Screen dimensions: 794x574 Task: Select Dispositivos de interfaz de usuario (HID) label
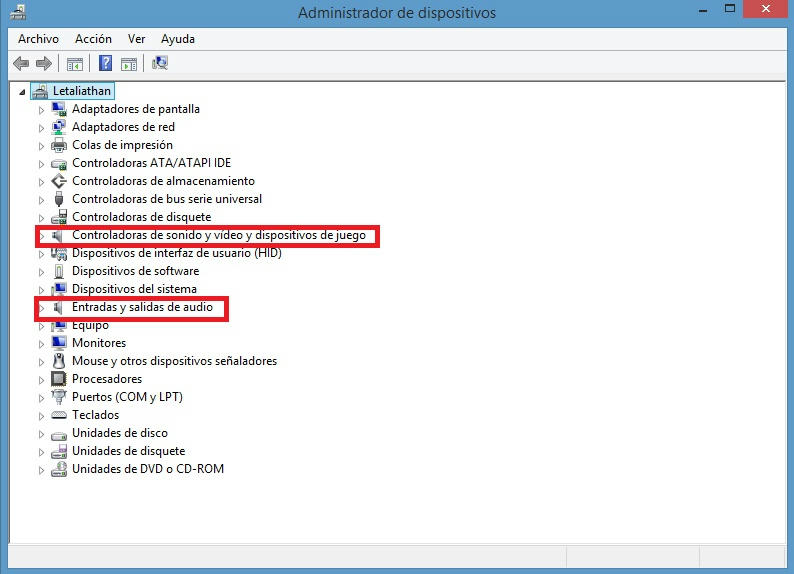point(177,253)
